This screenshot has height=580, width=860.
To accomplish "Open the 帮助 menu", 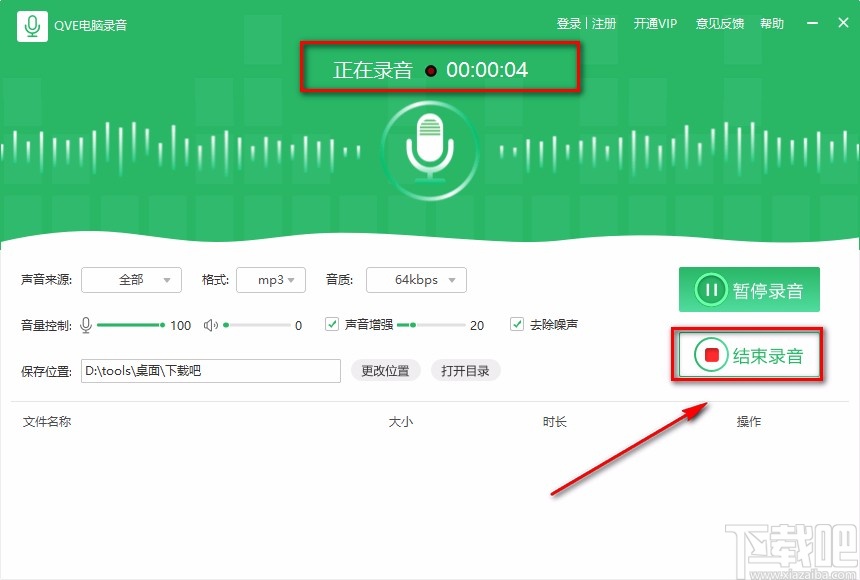I will pos(772,23).
